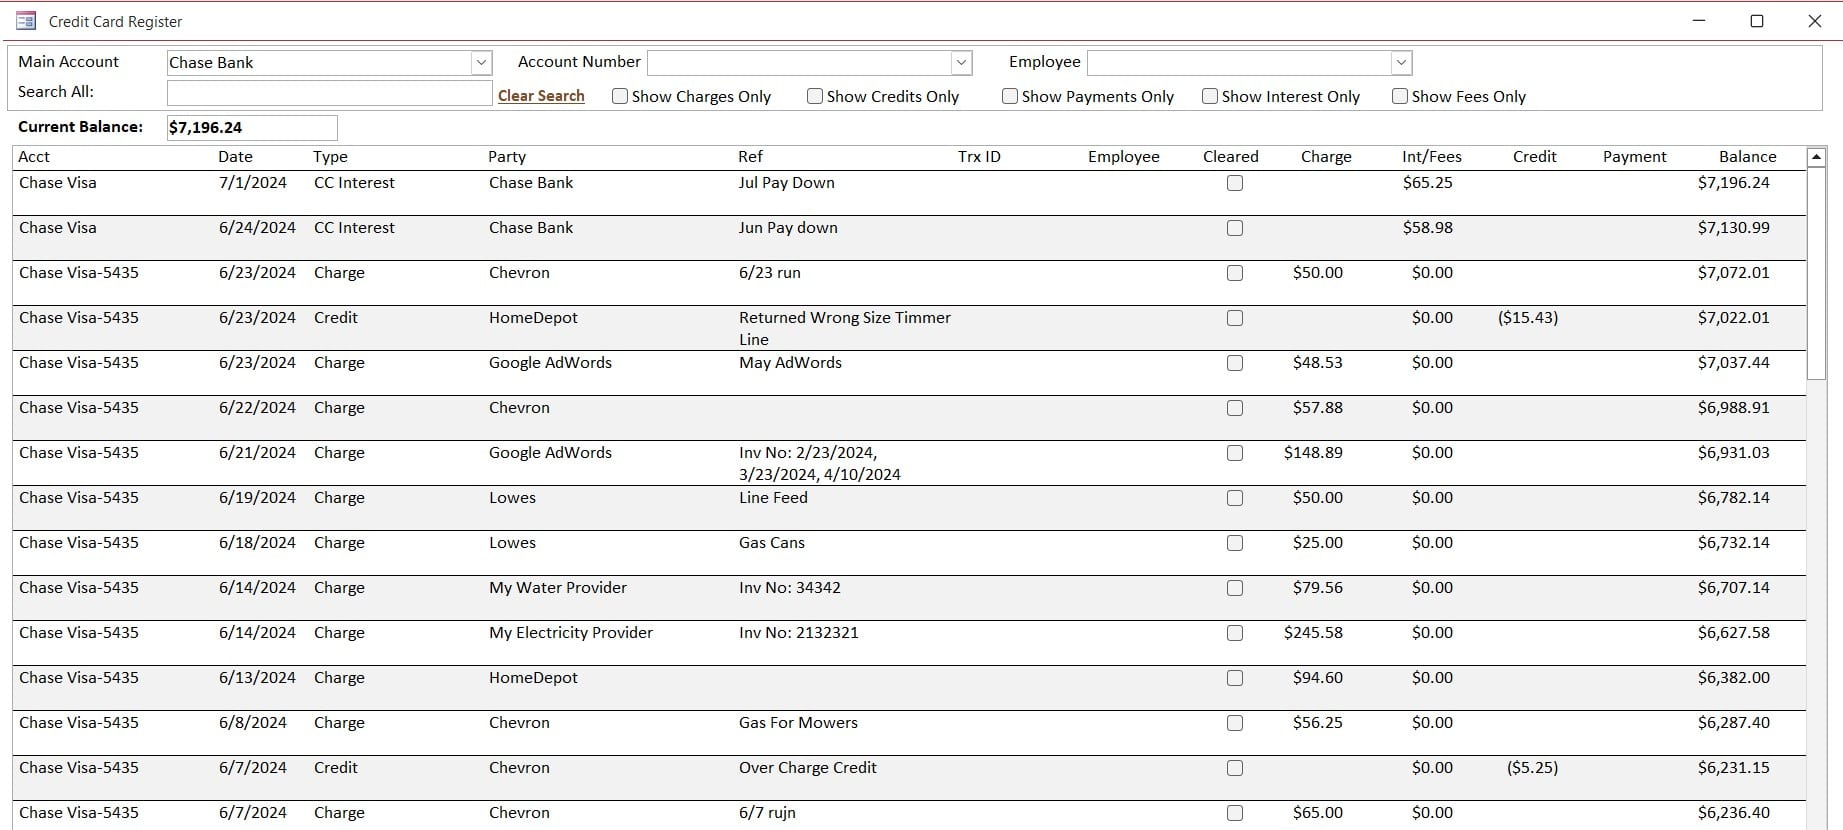Image resolution: width=1843 pixels, height=830 pixels.
Task: Click the ($15.43) credit amount
Action: coord(1528,318)
